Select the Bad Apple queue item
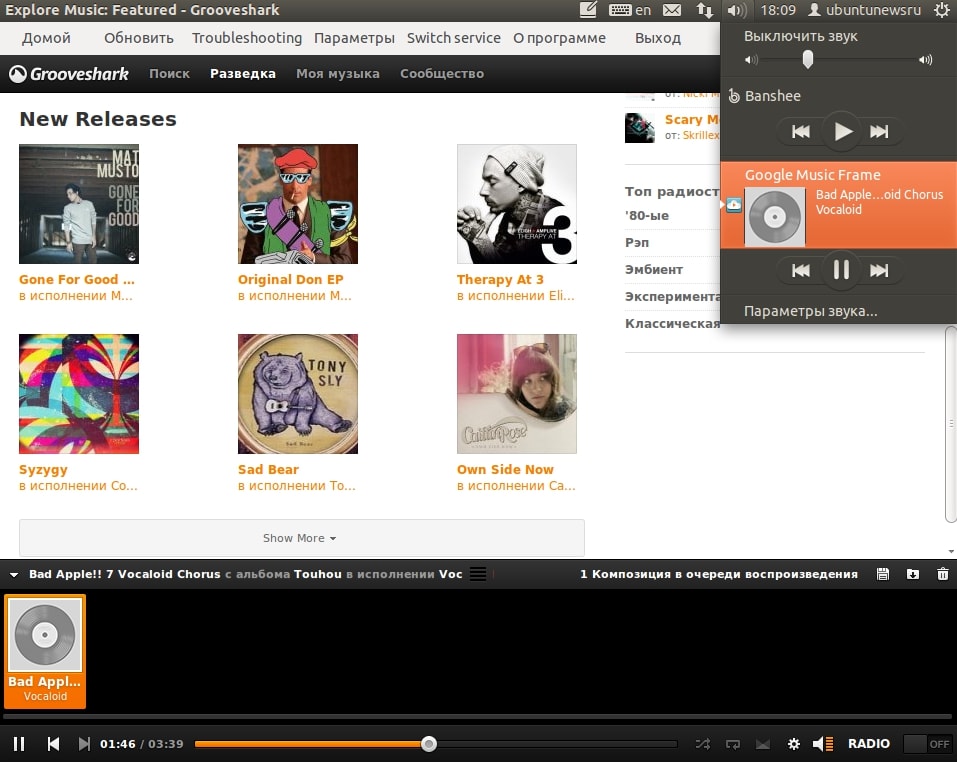Screen dimensions: 957x762 coord(45,652)
